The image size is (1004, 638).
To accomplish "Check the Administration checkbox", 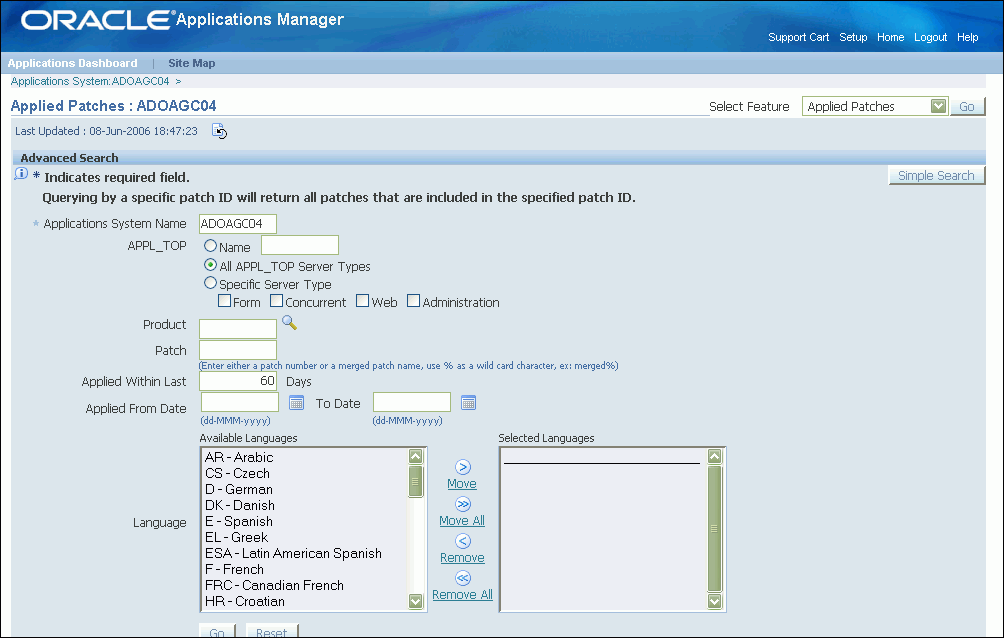I will [414, 301].
